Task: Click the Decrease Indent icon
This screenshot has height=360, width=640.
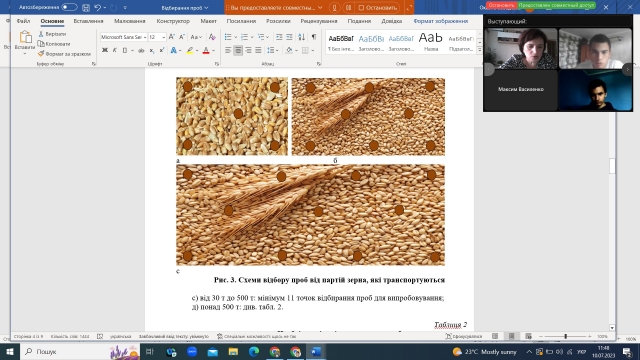Action: pyautogui.click(x=279, y=37)
